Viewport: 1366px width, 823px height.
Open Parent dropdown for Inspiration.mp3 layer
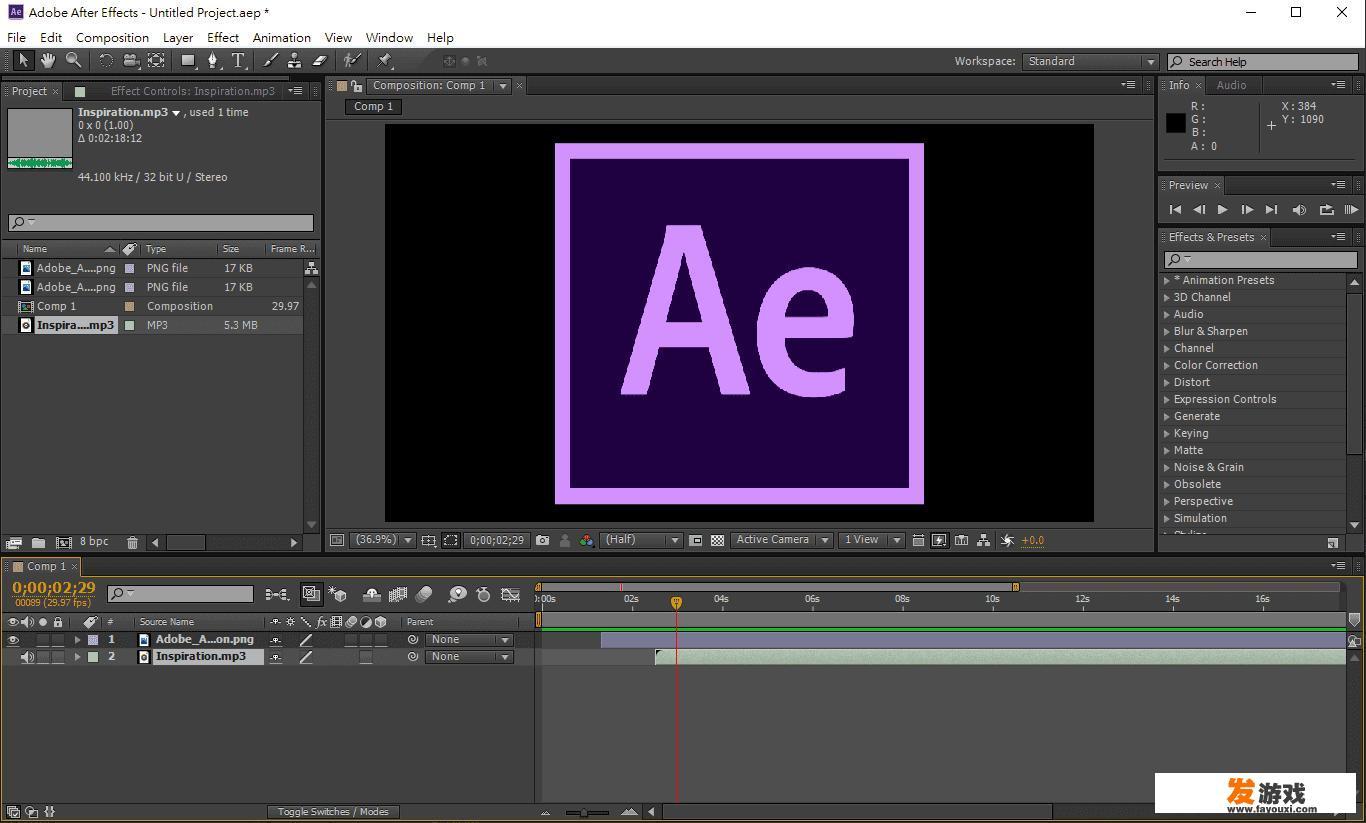[x=469, y=657]
